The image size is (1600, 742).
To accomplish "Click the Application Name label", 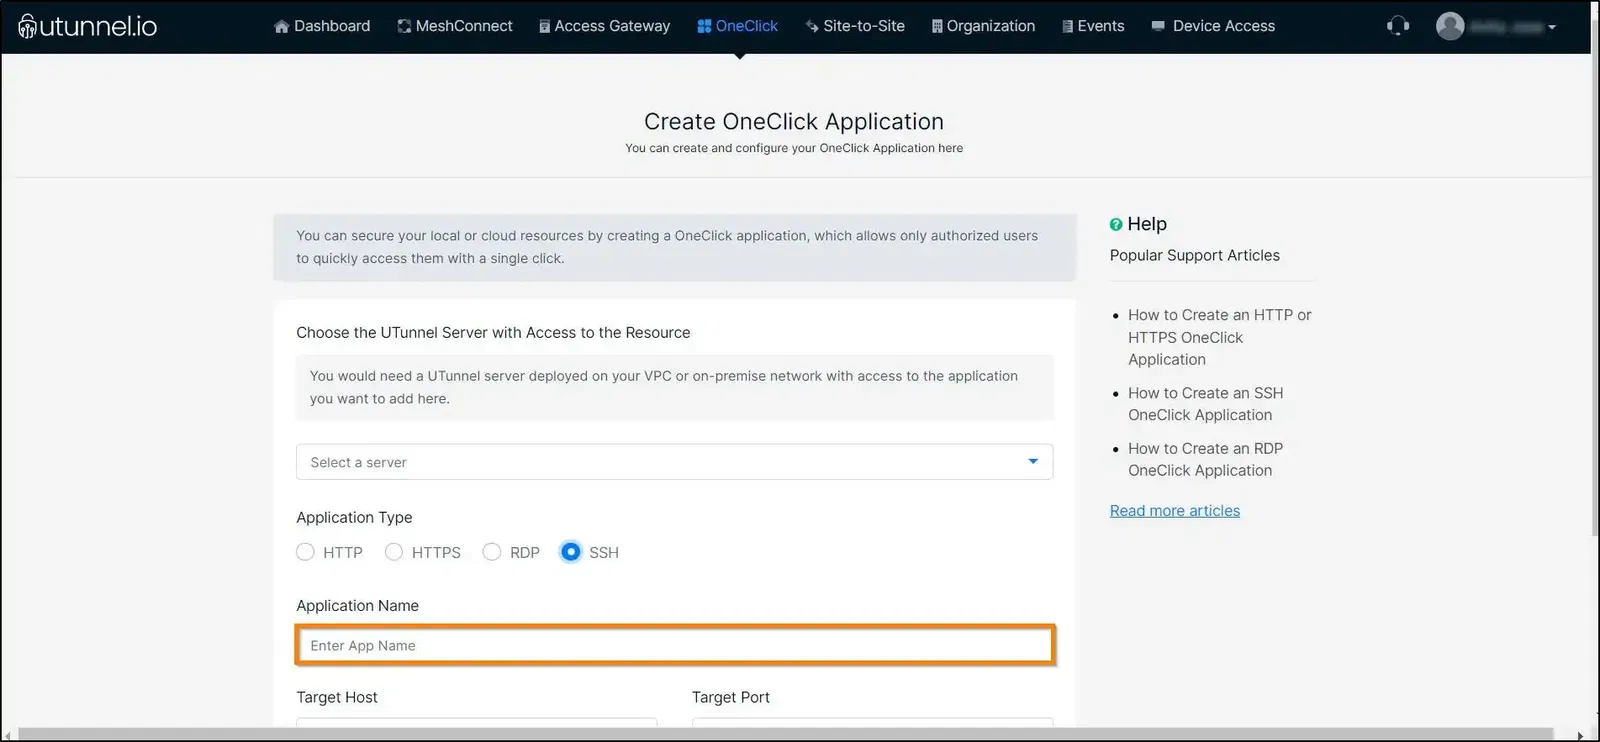I will (x=357, y=606).
